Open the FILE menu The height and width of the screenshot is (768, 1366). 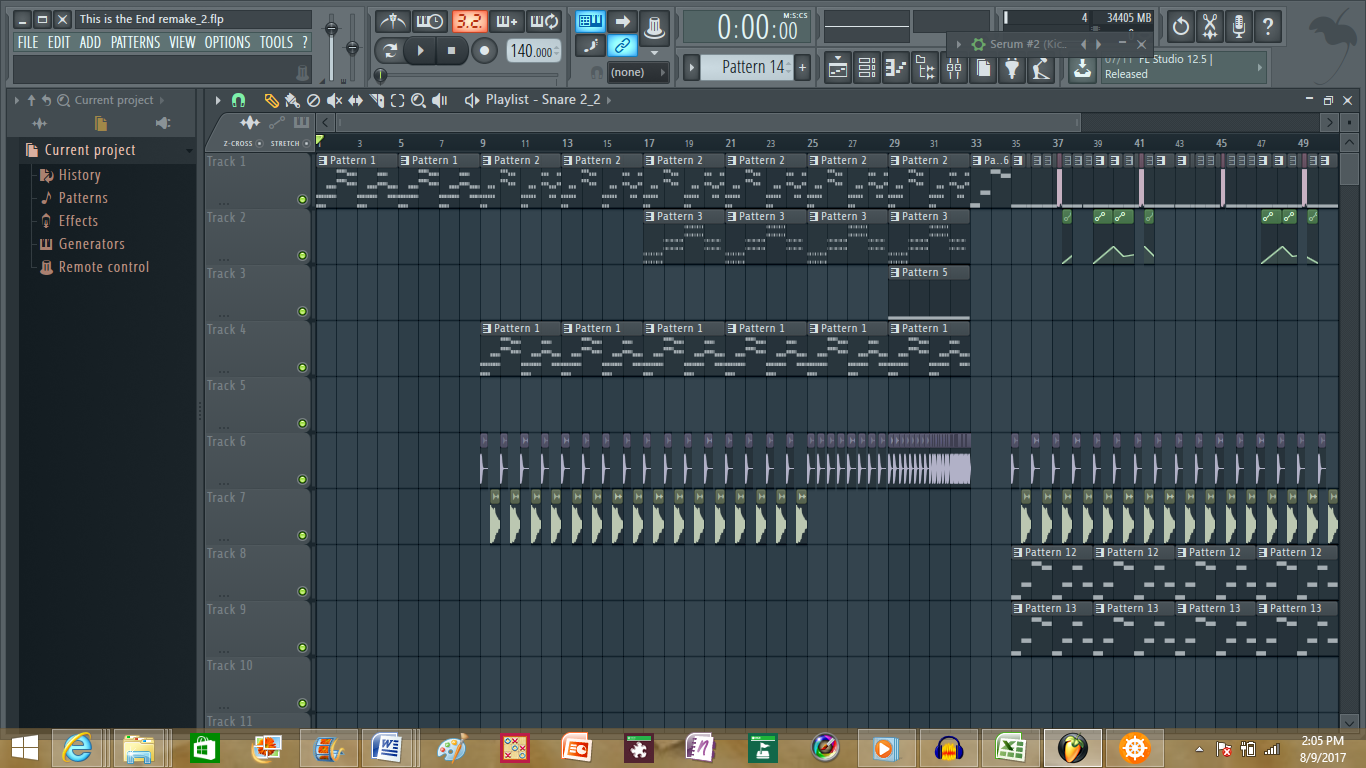(28, 42)
